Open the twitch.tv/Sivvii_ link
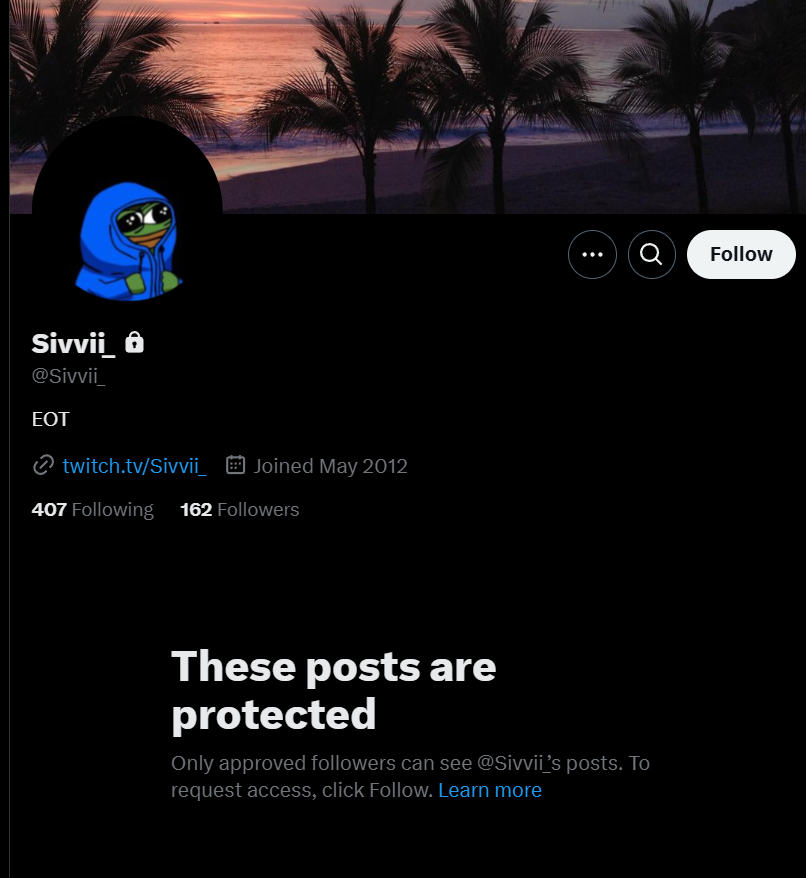The height and width of the screenshot is (878, 806). [x=134, y=466]
